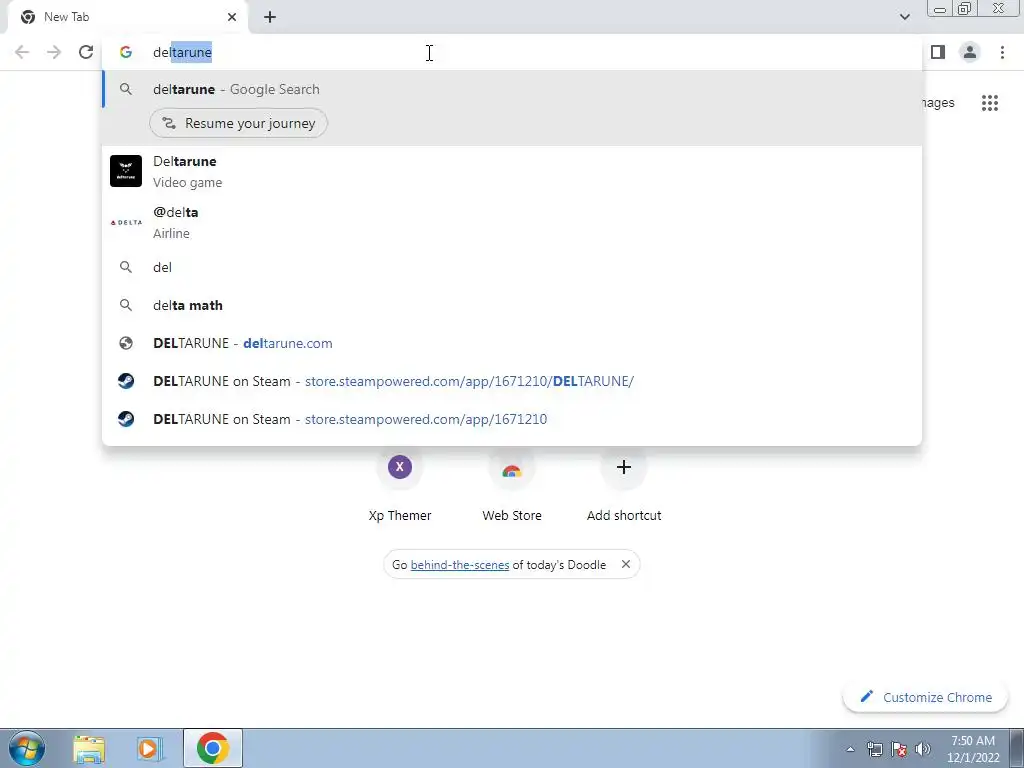
Task: Click Google G icon in address bar
Action: pos(126,52)
